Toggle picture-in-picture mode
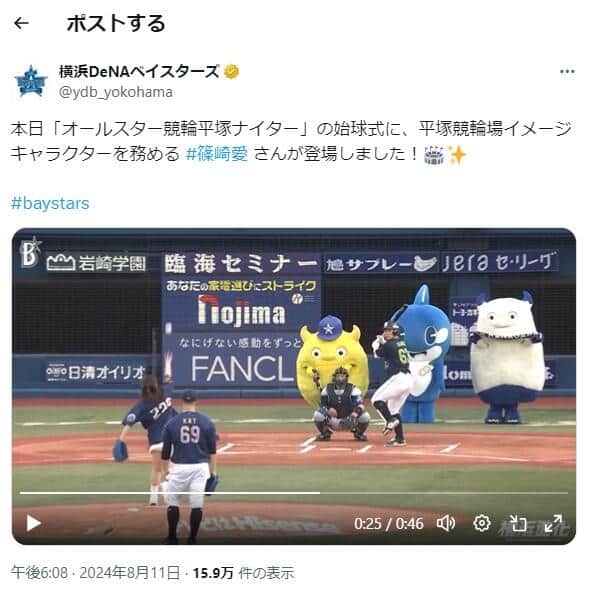589x598 pixels. 518,523
